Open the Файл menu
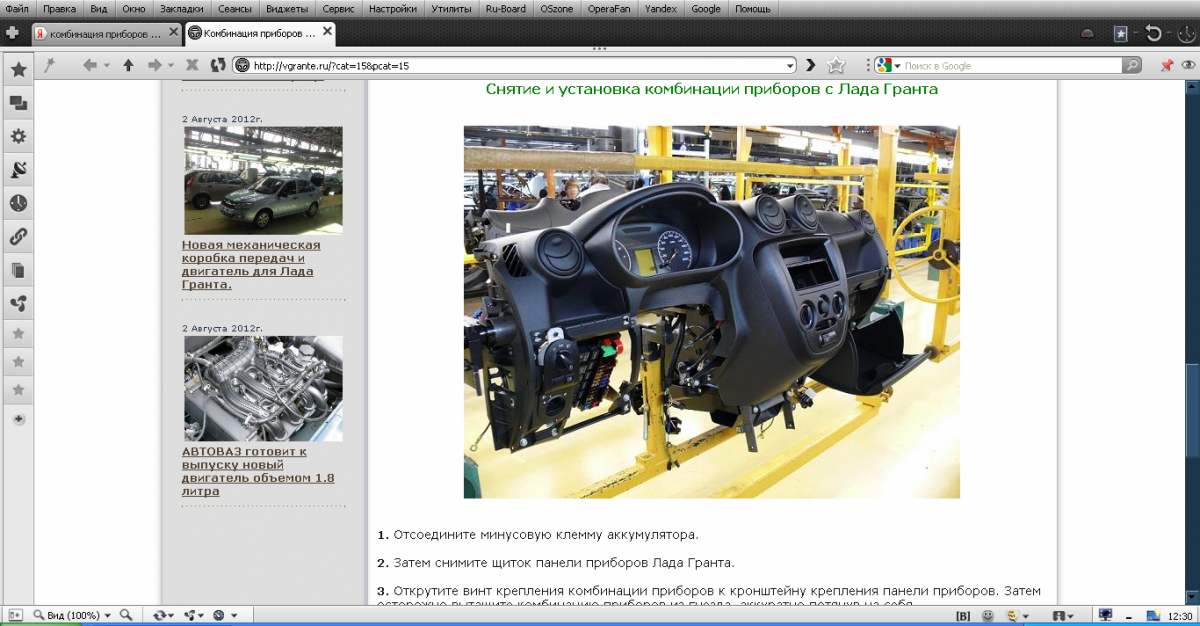Image resolution: width=1200 pixels, height=626 pixels. click(17, 9)
